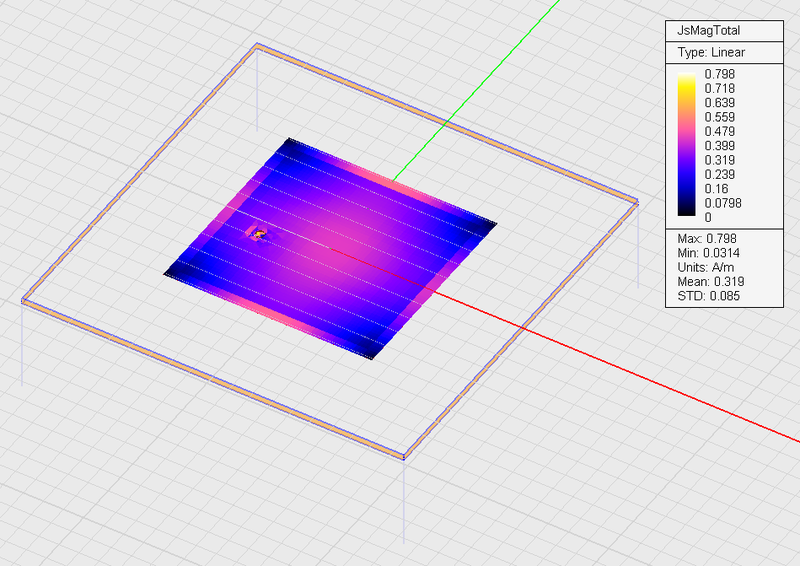Click the bottom corner of the patch

[x=371, y=358]
